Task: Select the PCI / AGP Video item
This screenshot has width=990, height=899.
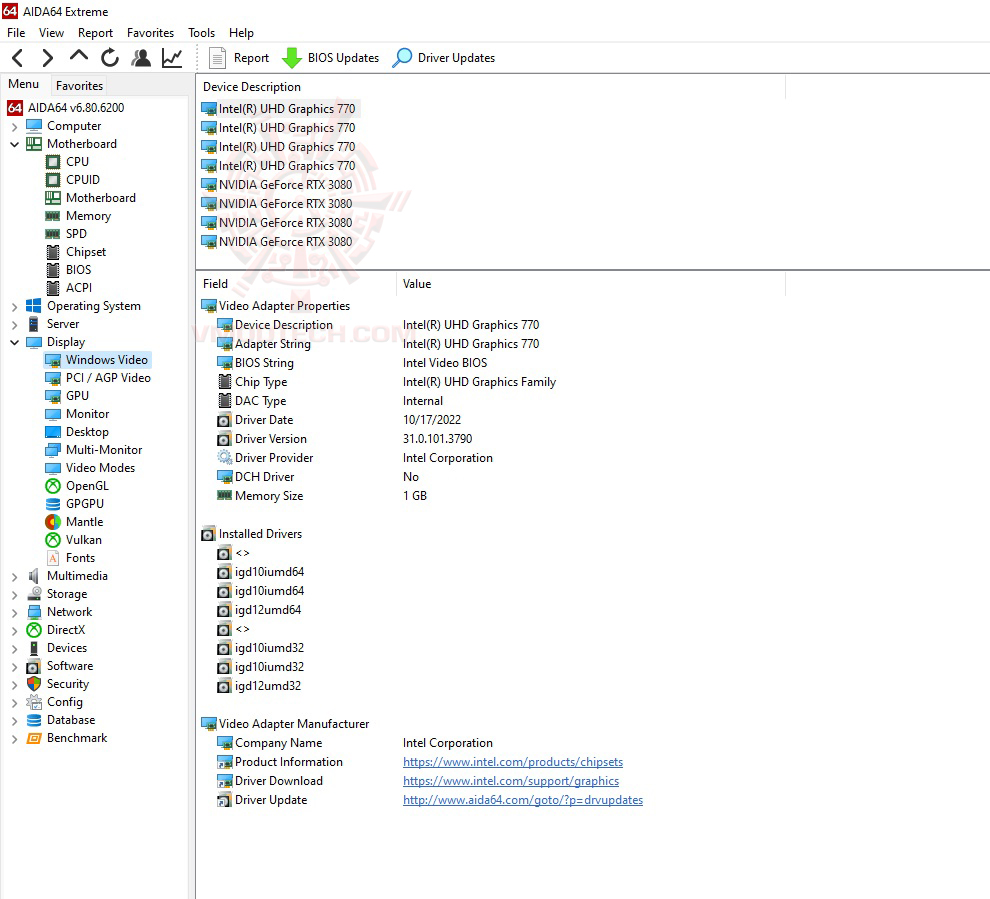Action: click(108, 378)
